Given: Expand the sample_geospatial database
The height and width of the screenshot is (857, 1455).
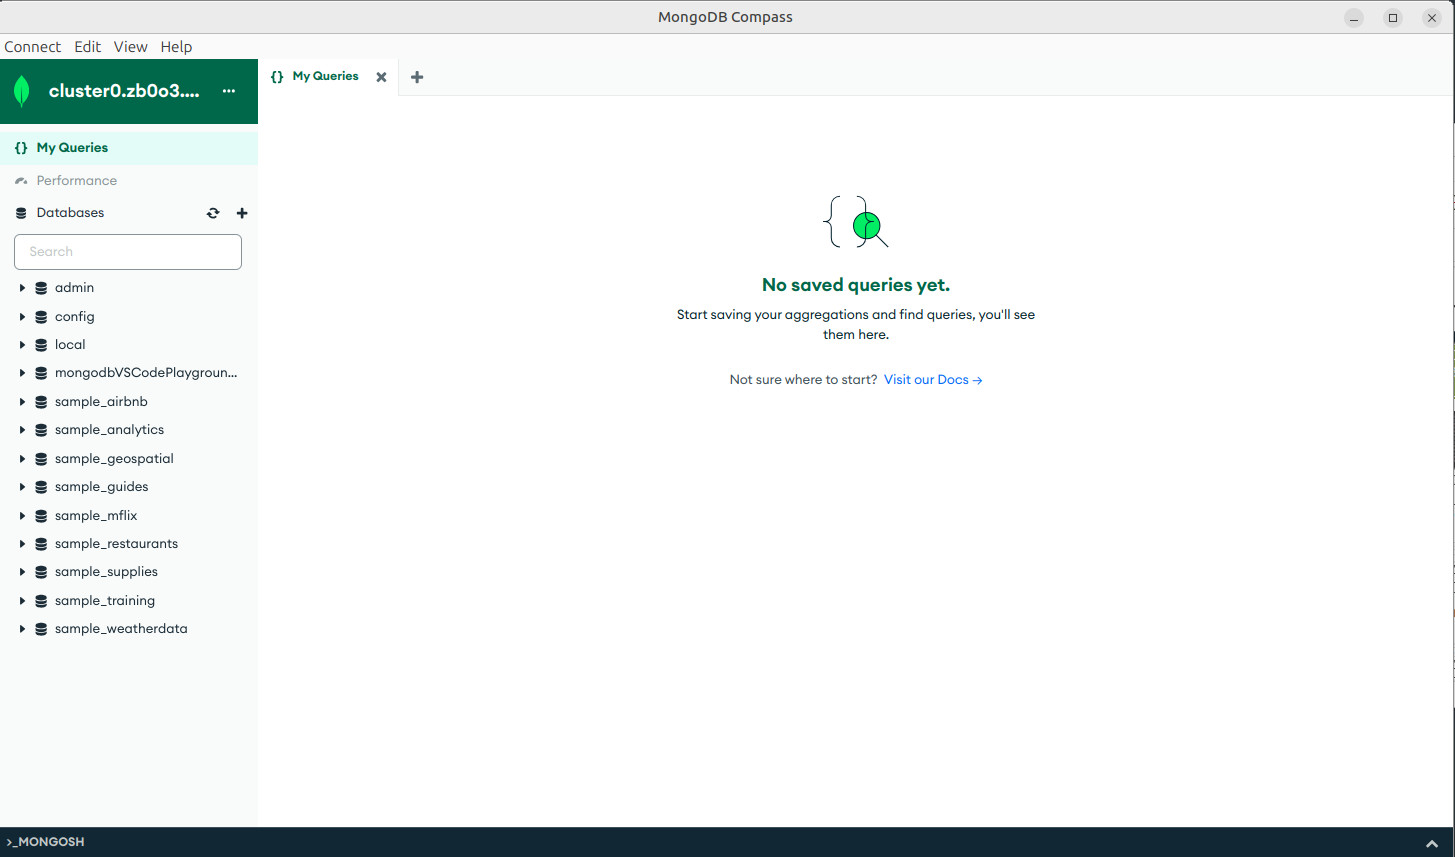Looking at the screenshot, I should pyautogui.click(x=22, y=459).
